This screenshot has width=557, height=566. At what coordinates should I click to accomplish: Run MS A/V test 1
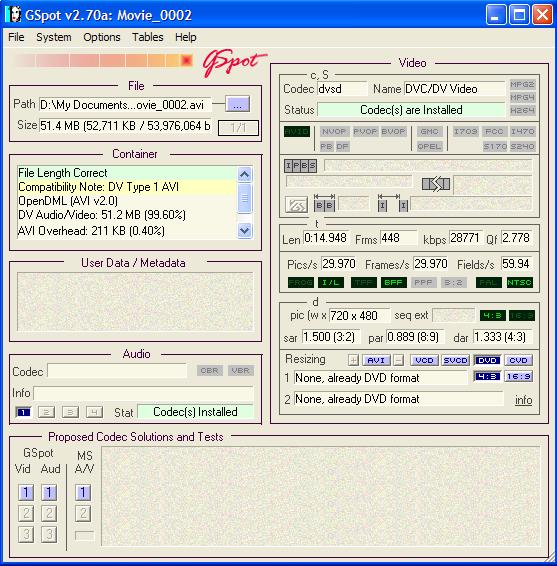point(83,492)
